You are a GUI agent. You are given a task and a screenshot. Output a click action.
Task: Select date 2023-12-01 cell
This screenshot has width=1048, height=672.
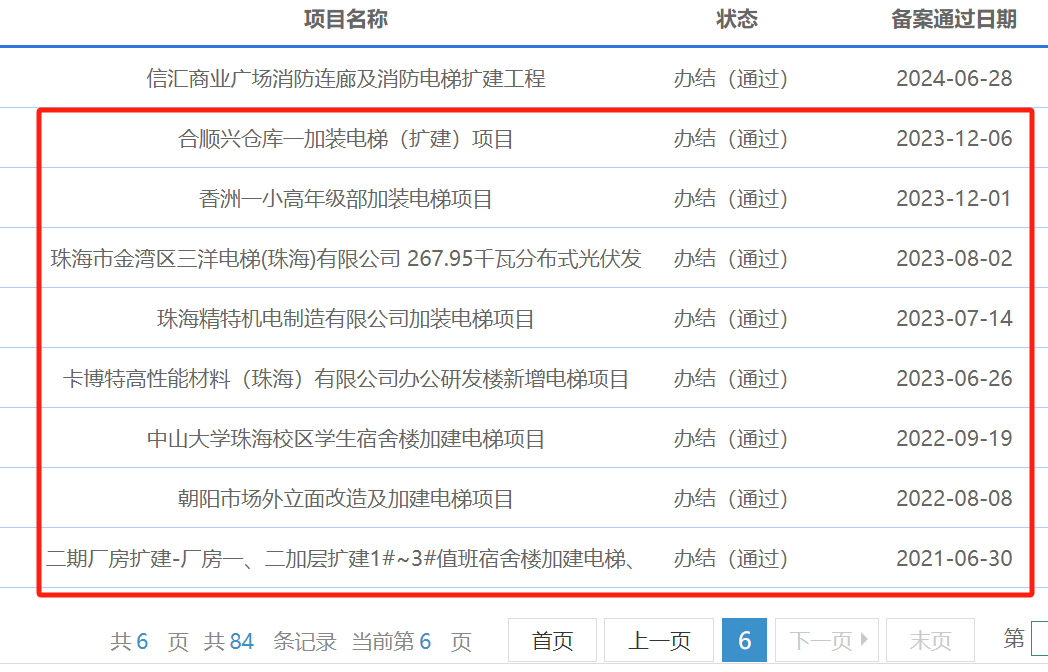click(x=954, y=199)
